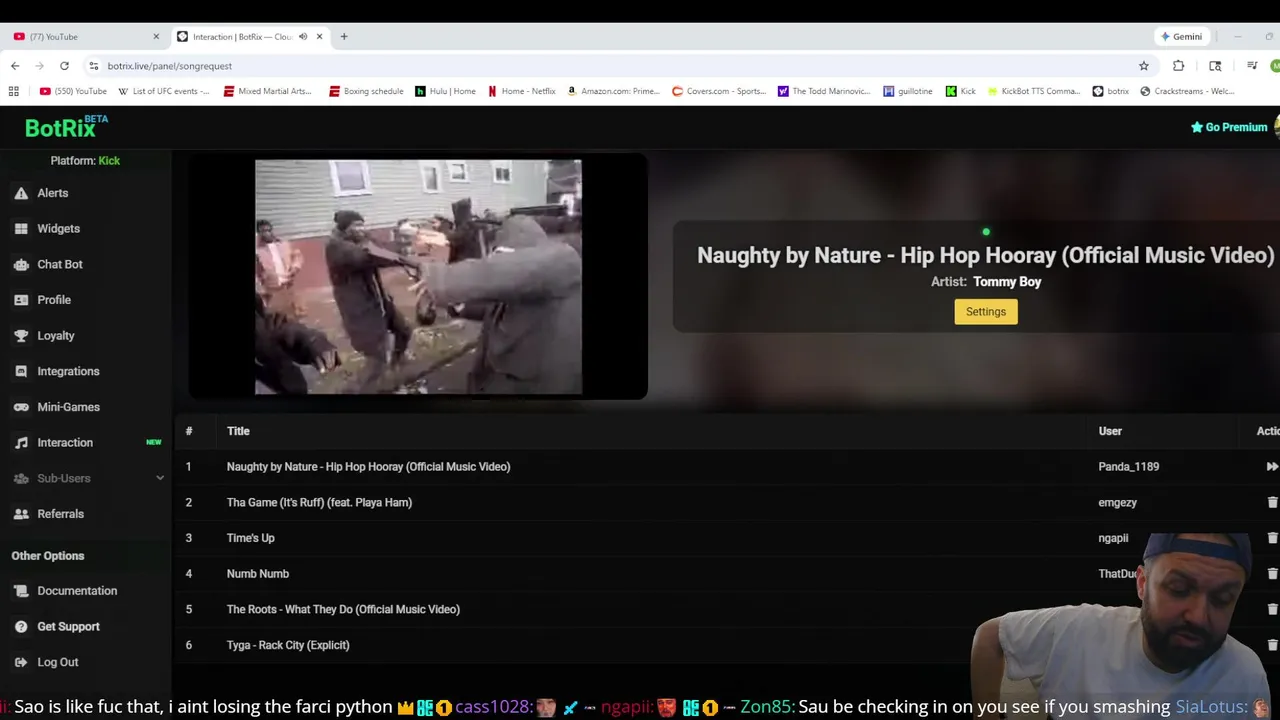
Task: Open List of UFC events bookmark
Action: pyautogui.click(x=164, y=91)
